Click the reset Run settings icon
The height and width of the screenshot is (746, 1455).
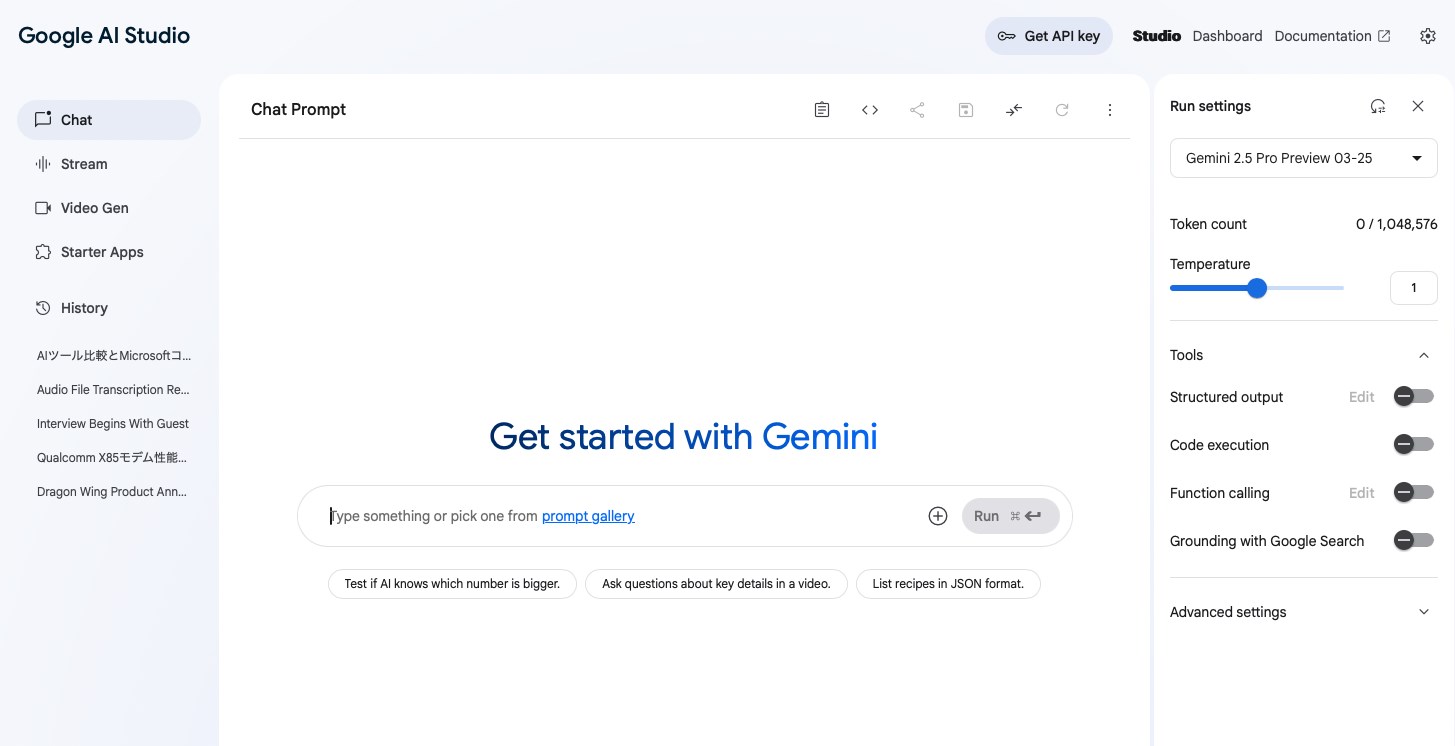(x=1378, y=106)
